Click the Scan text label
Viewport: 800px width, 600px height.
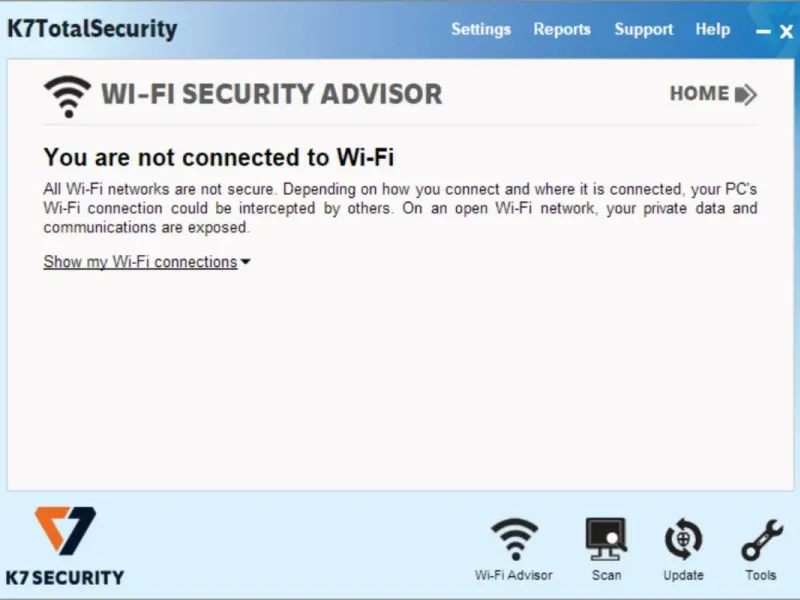coord(606,575)
